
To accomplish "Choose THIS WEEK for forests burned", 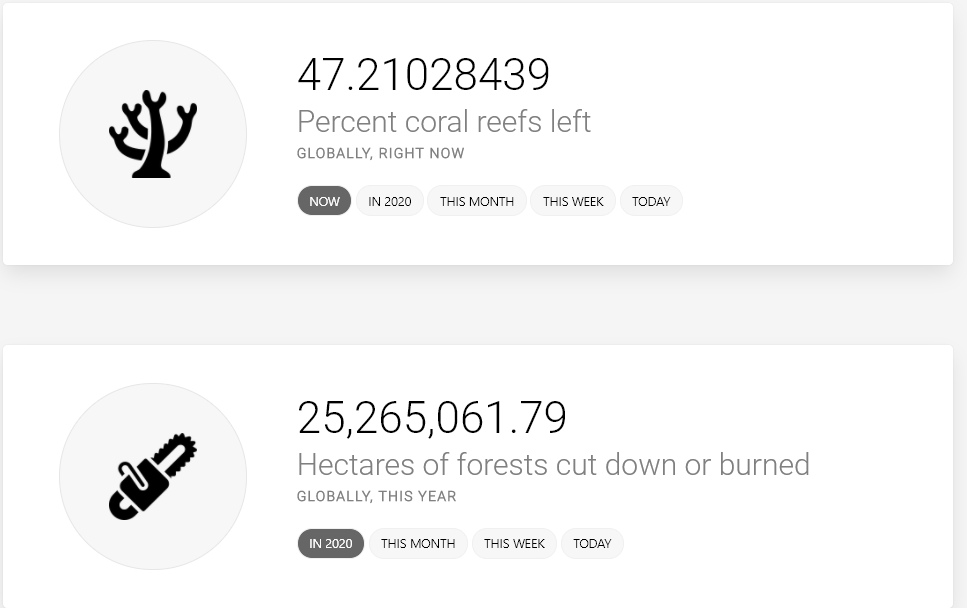I will pyautogui.click(x=514, y=543).
